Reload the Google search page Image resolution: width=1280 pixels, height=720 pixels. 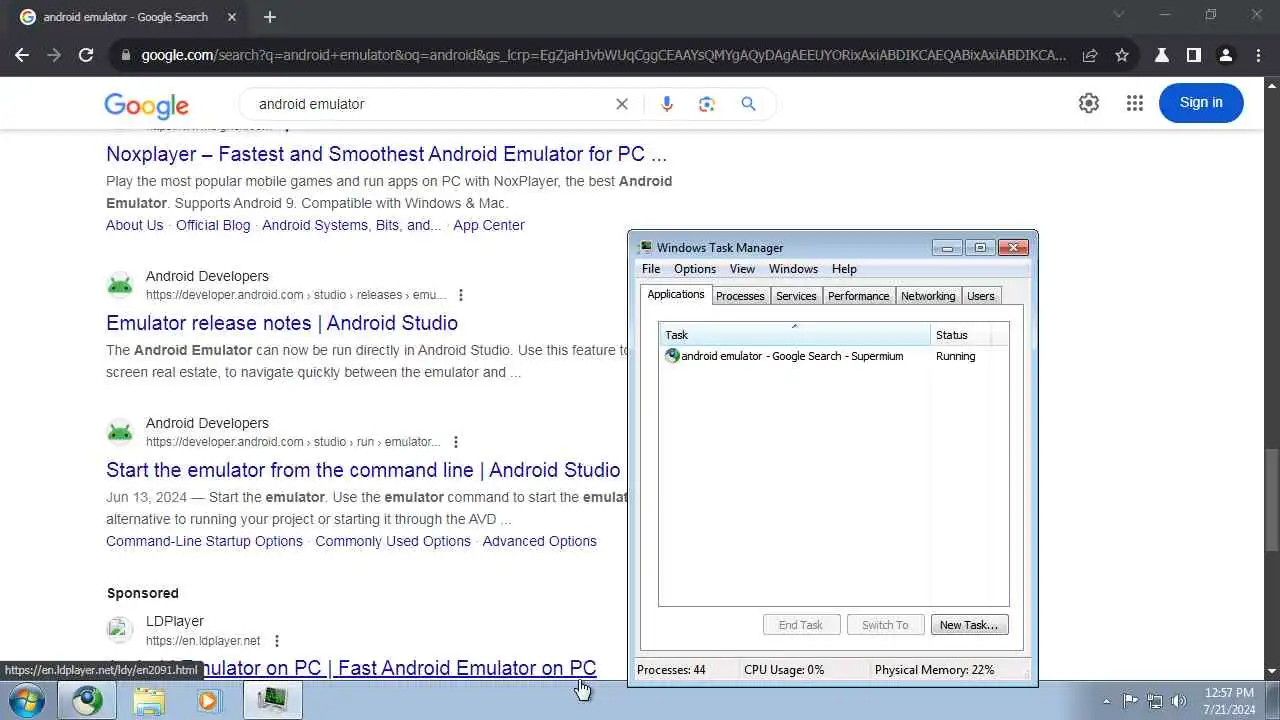point(86,56)
